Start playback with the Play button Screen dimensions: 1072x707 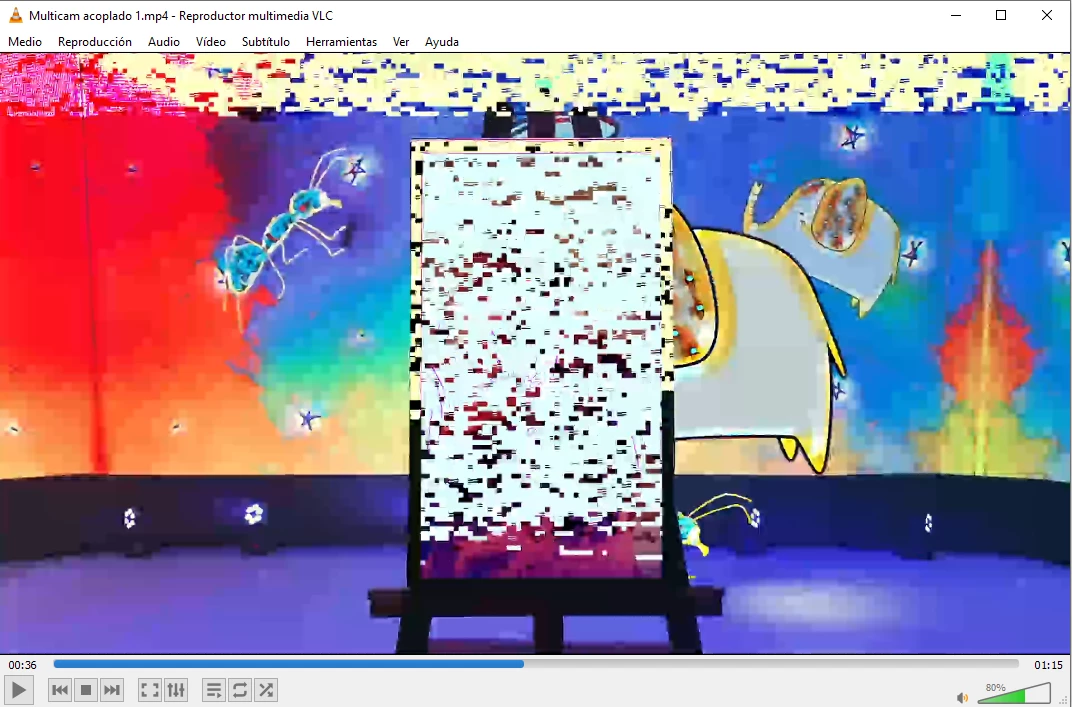(x=18, y=690)
